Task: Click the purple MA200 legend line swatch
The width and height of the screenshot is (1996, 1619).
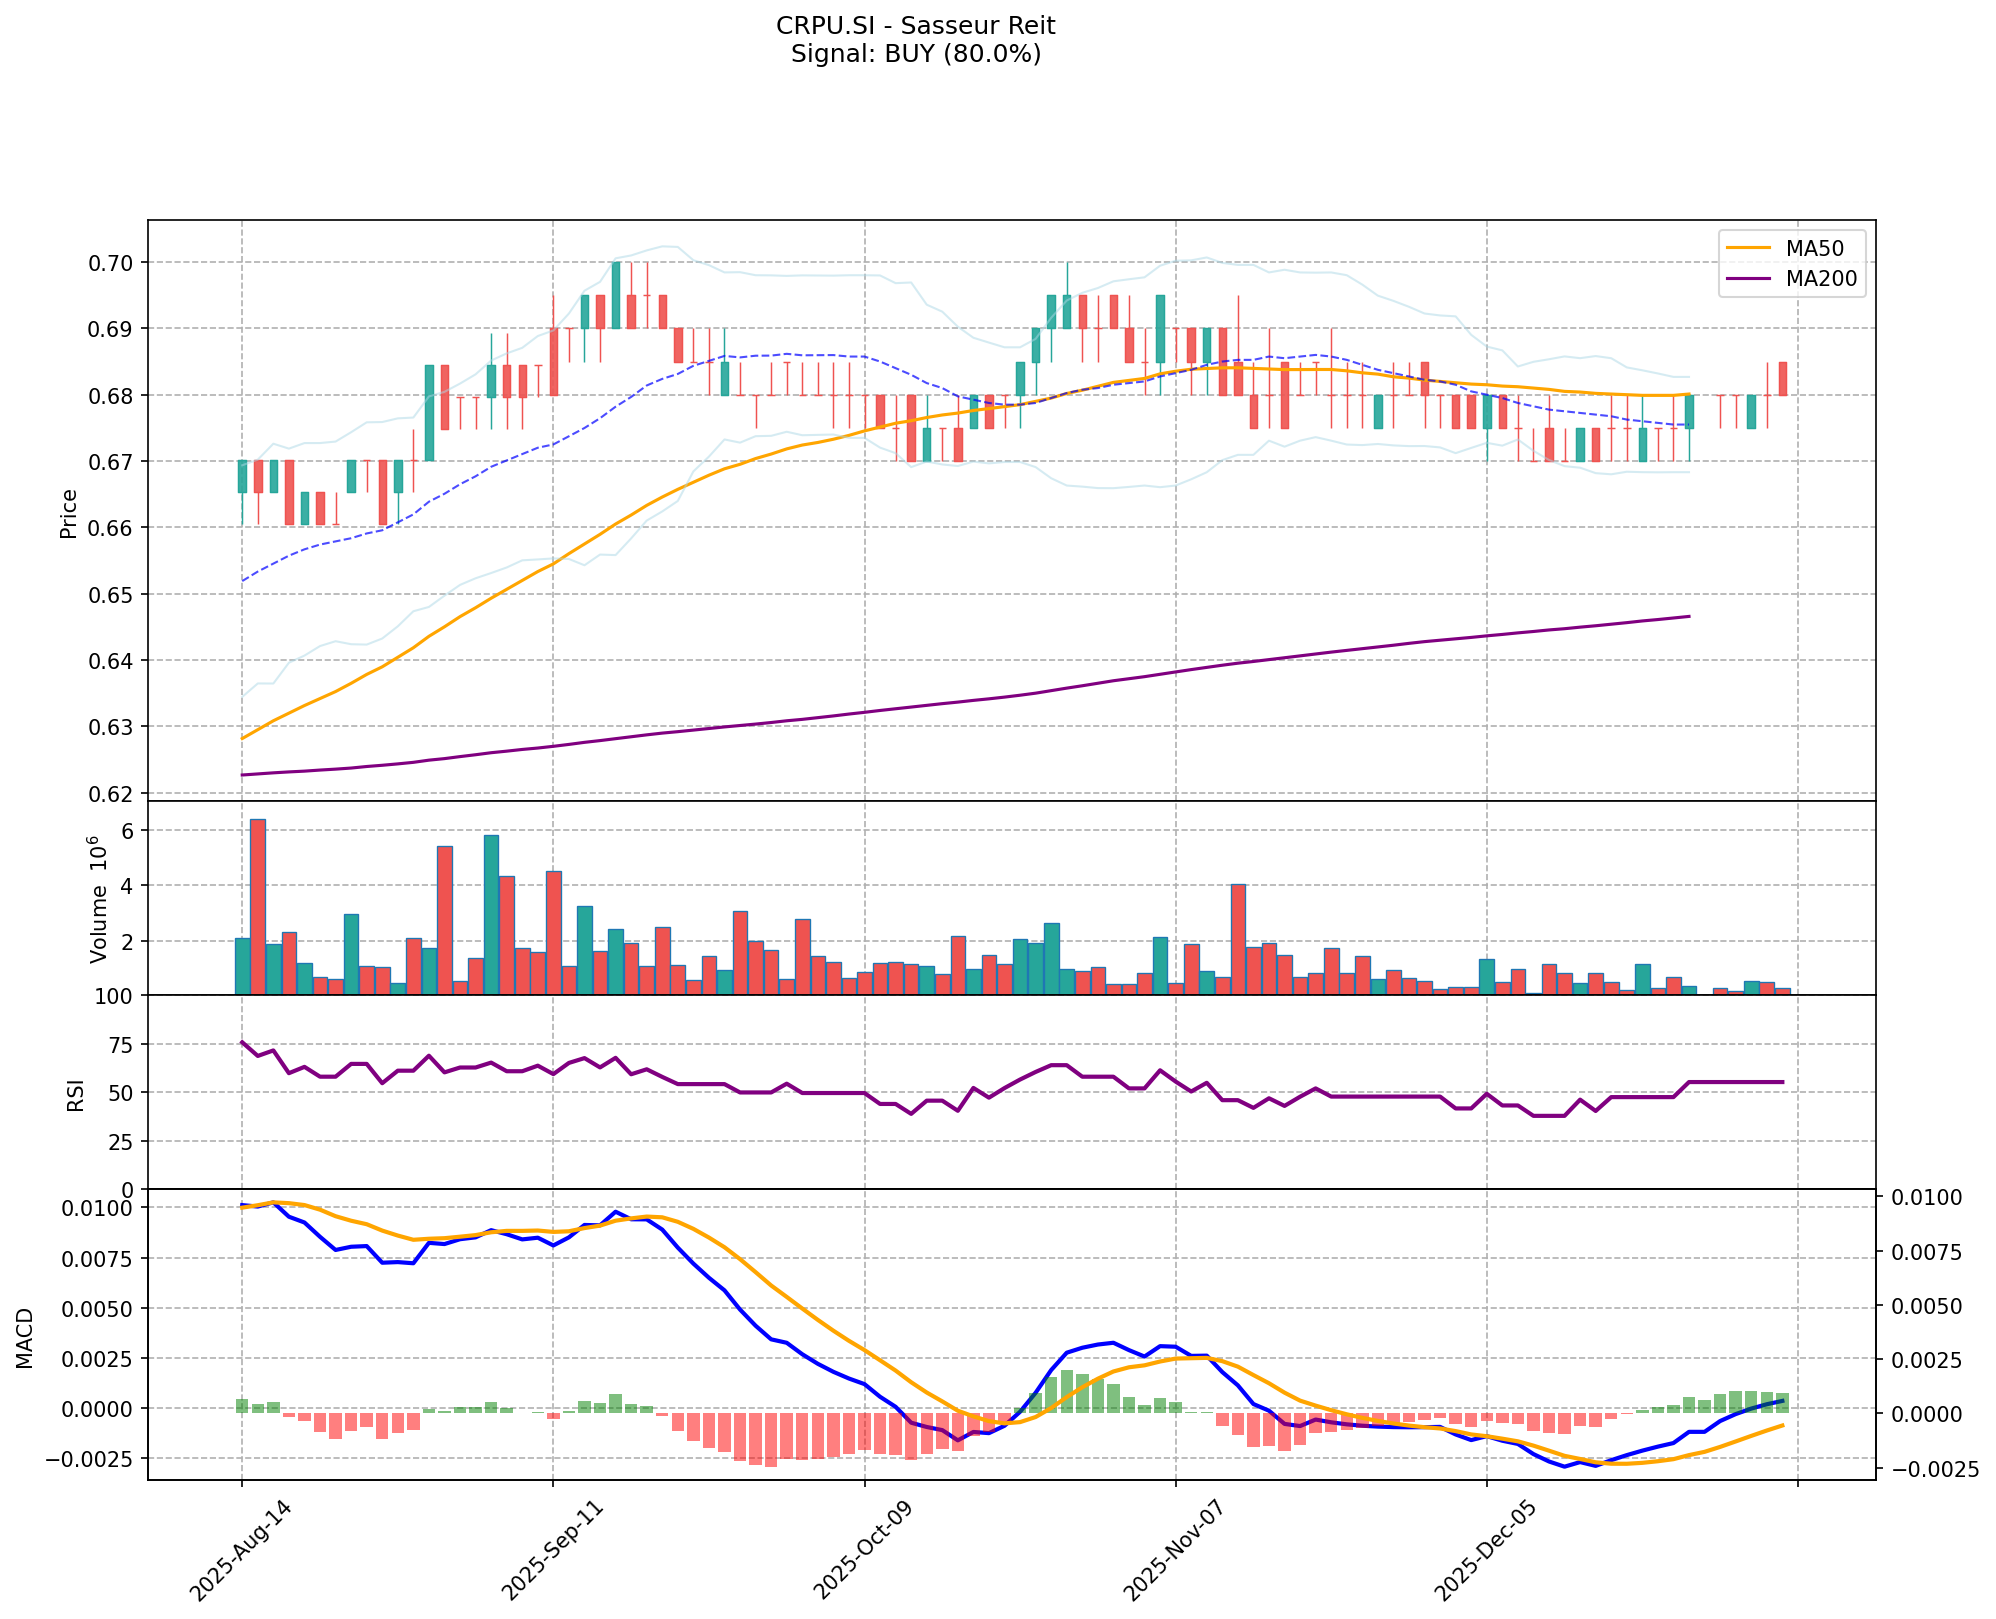Action: coord(1747,279)
